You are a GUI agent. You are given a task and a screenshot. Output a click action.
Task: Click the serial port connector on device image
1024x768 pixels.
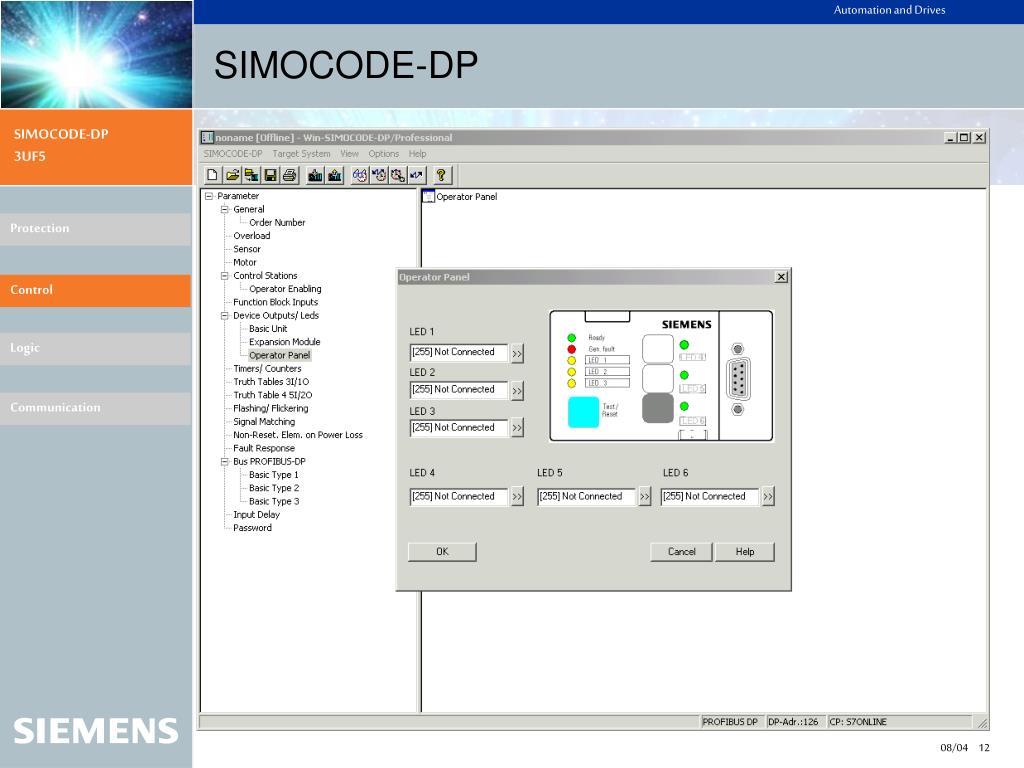click(x=738, y=379)
